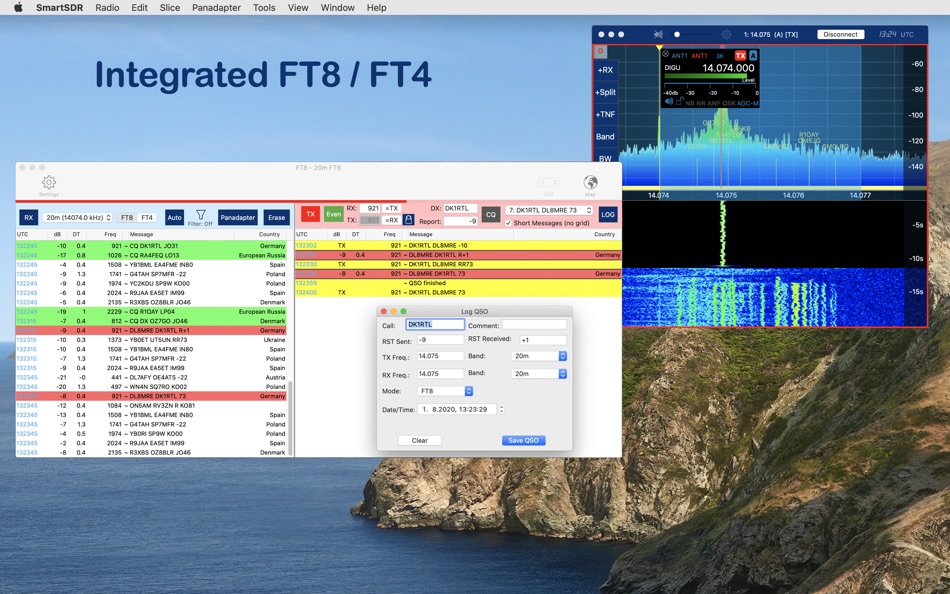Toggle the TX frequency lock icon
Screen dimensions: 950x594
point(408,220)
